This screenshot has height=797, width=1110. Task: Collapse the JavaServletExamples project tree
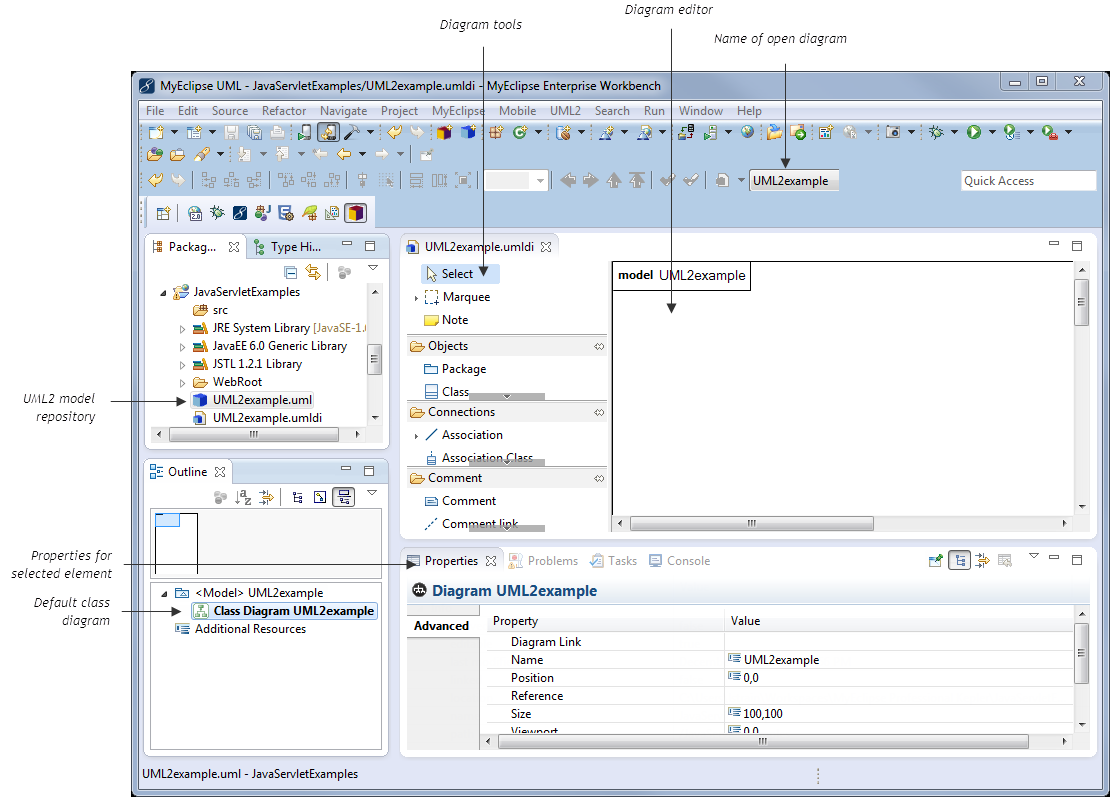(x=164, y=293)
